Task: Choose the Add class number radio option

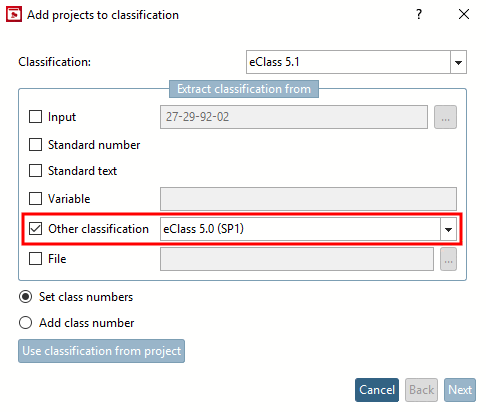Action: 26,323
